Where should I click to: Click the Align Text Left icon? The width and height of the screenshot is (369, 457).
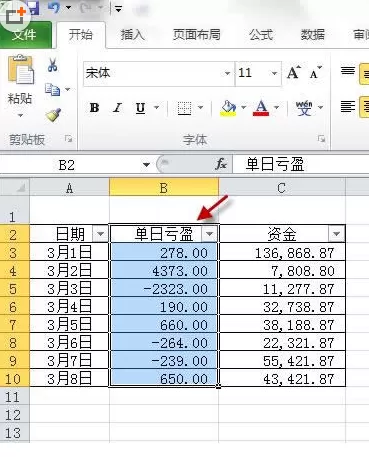coord(348,107)
